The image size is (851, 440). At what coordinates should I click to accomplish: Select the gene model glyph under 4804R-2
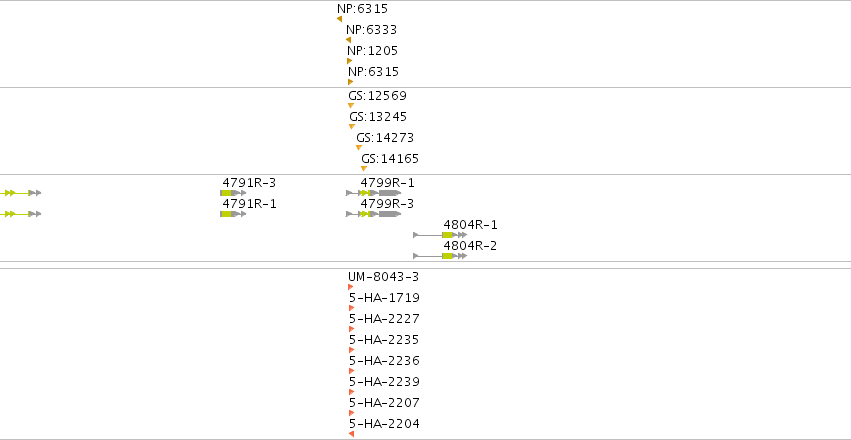point(440,256)
